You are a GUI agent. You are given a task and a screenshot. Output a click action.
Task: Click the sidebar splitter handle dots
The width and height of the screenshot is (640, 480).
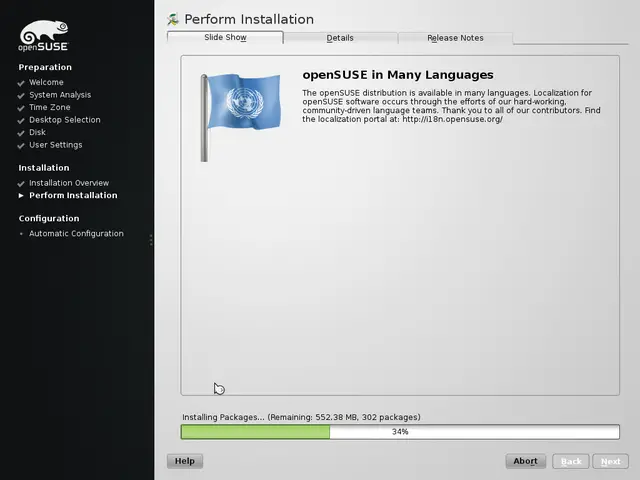pyautogui.click(x=151, y=240)
